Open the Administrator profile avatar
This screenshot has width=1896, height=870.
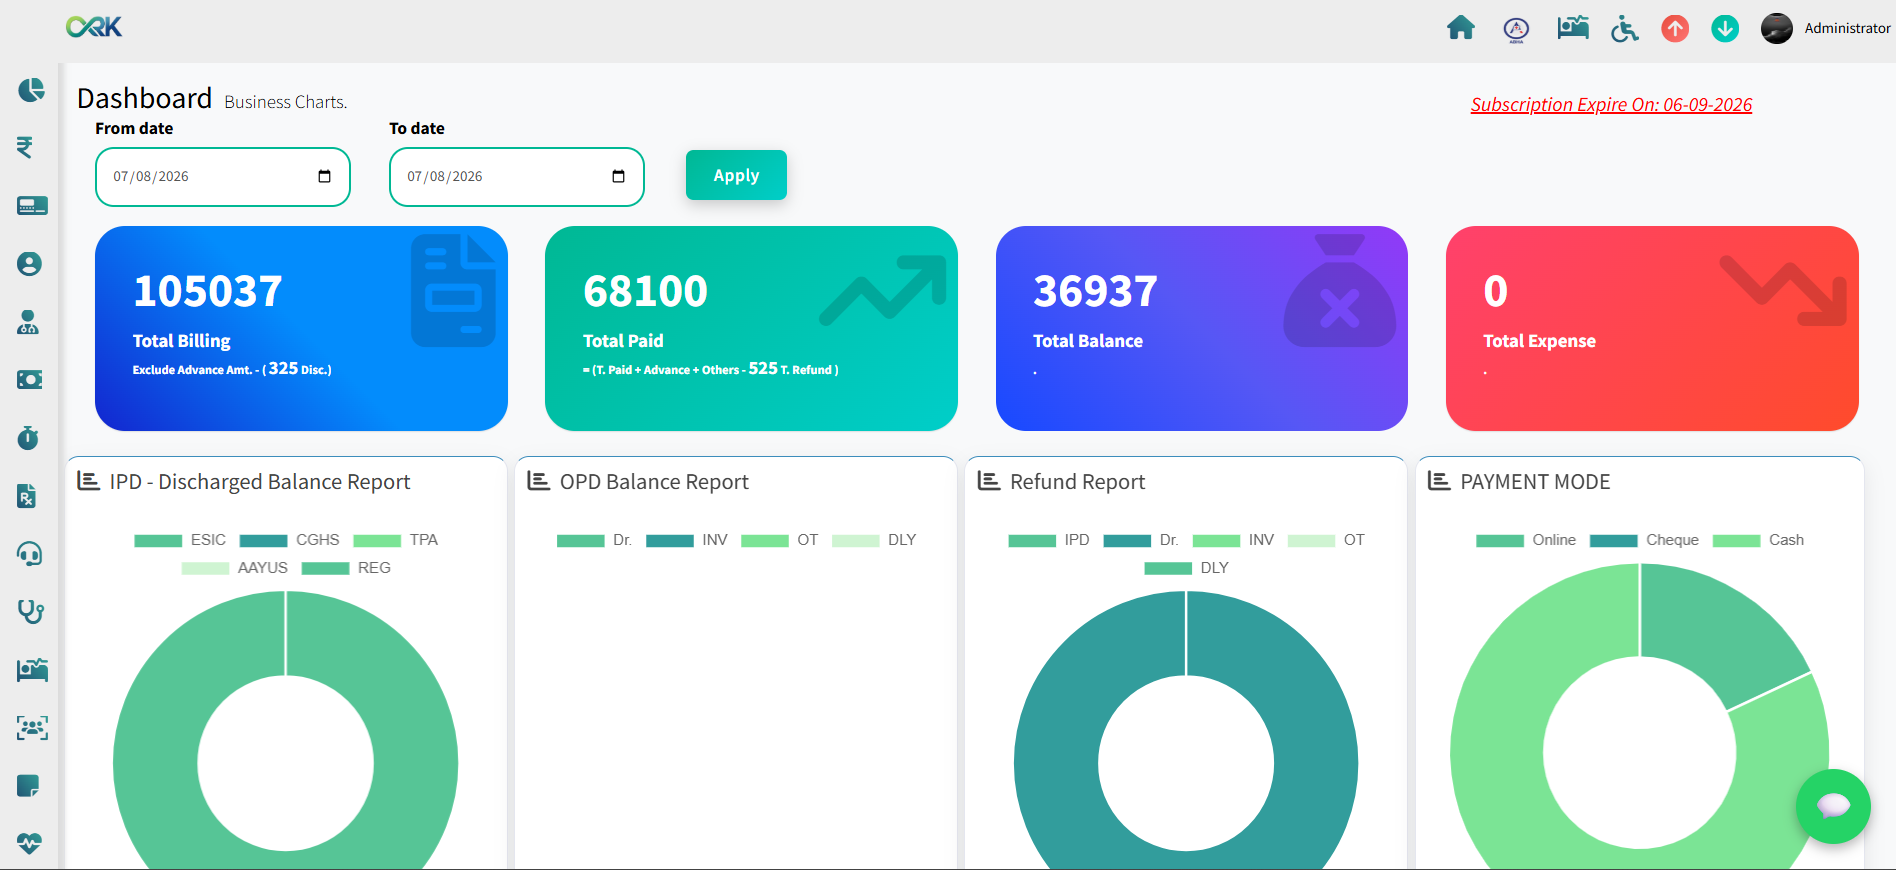pos(1776,28)
